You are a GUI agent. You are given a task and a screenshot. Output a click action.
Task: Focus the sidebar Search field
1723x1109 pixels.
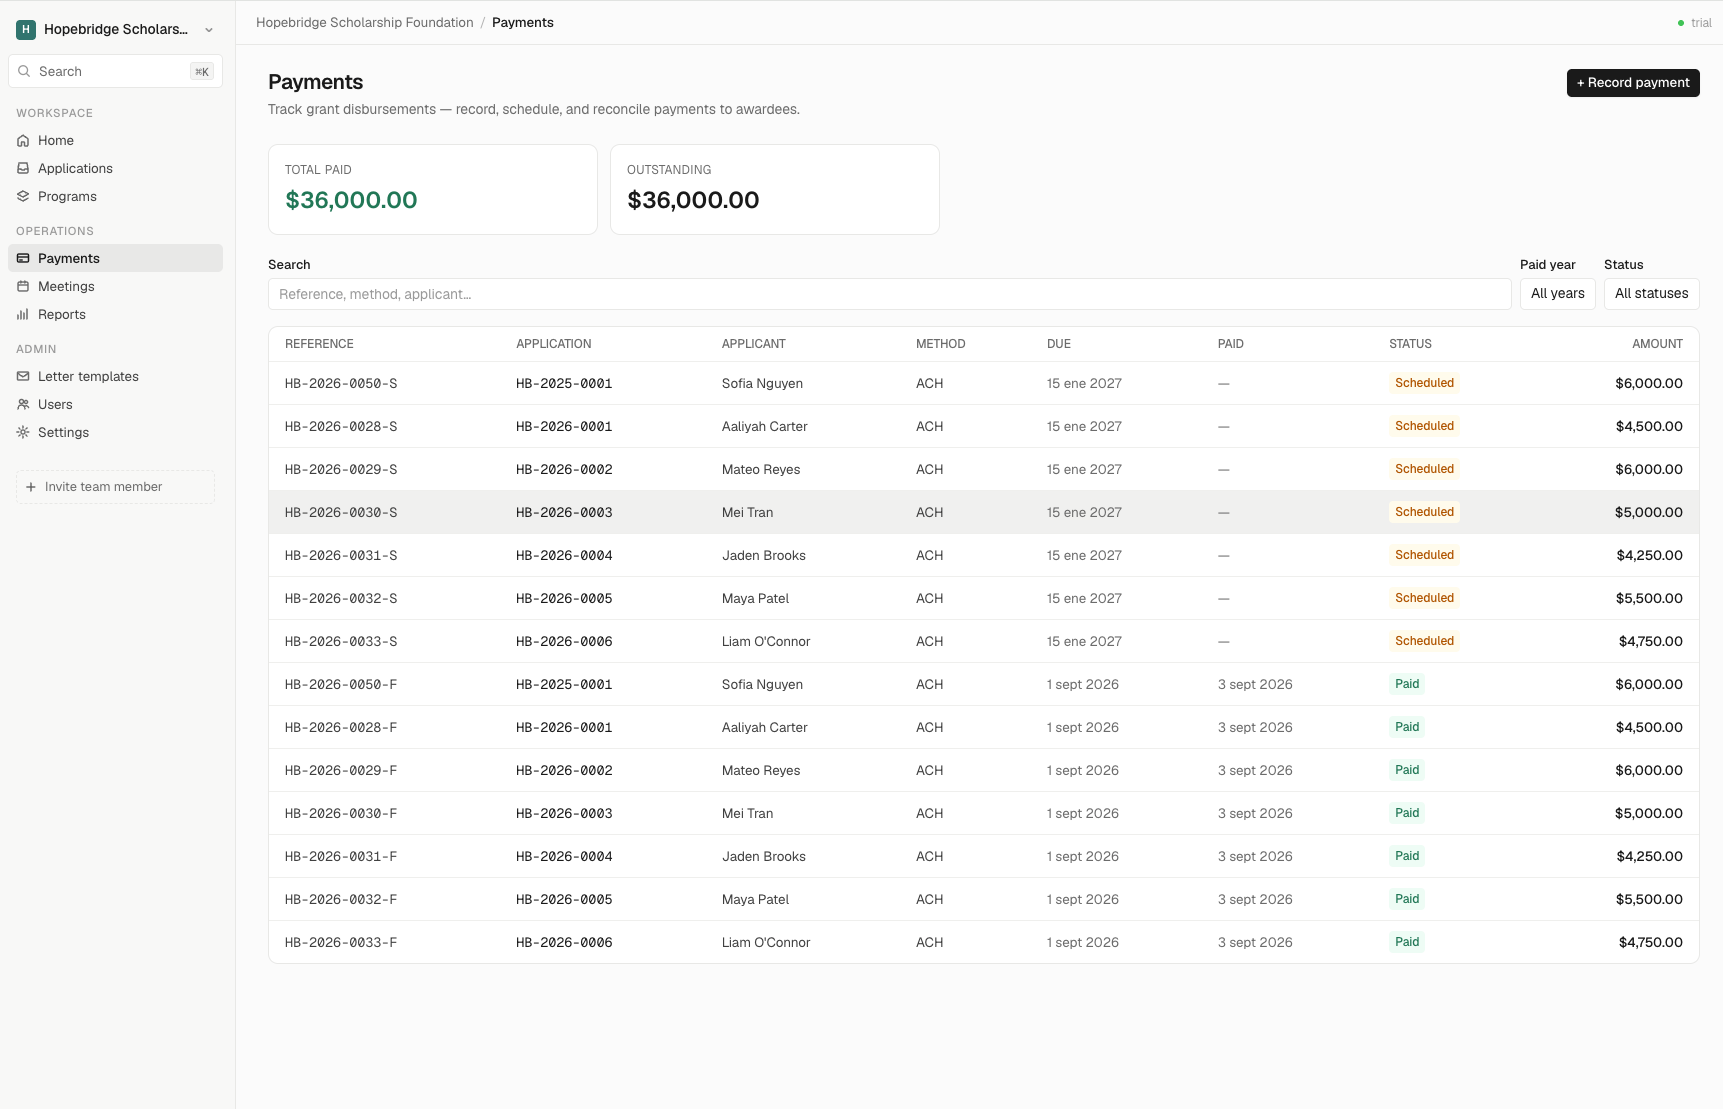pos(115,71)
